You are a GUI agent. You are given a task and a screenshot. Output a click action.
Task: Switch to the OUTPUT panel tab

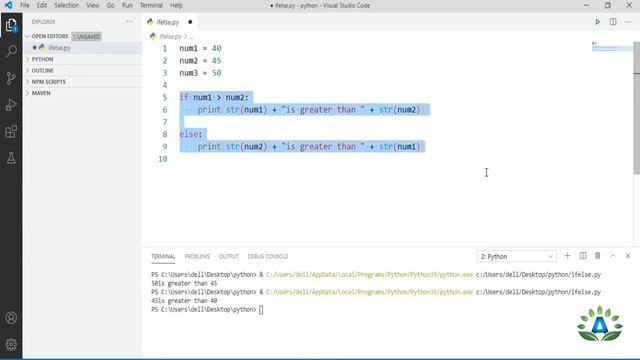(229, 256)
